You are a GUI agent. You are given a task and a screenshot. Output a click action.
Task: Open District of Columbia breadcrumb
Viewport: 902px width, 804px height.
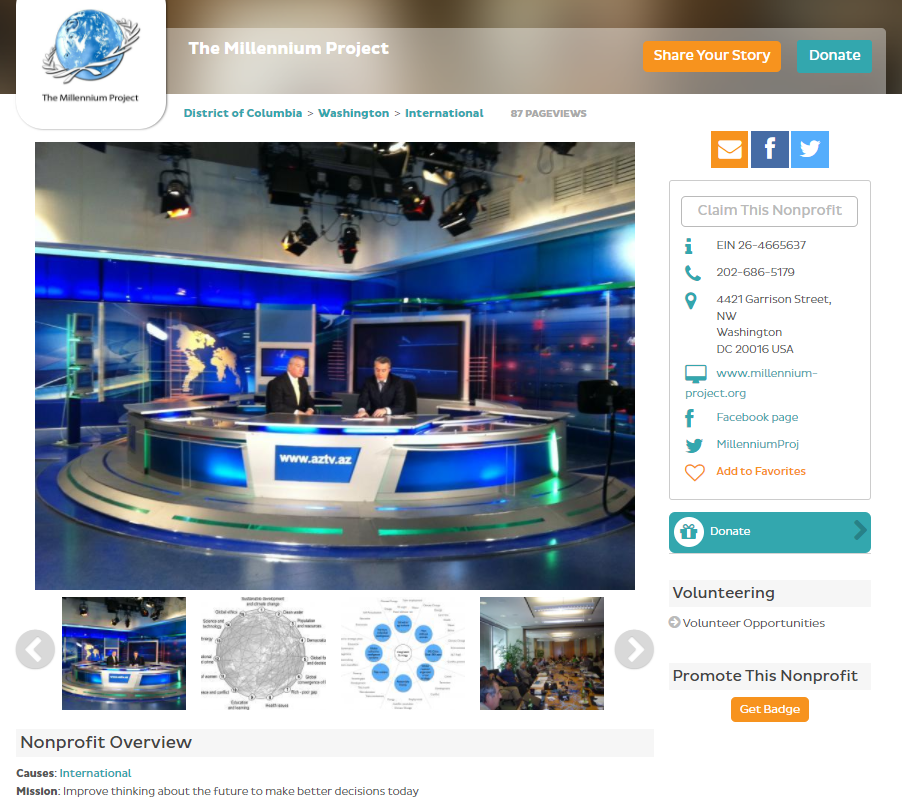(x=242, y=113)
